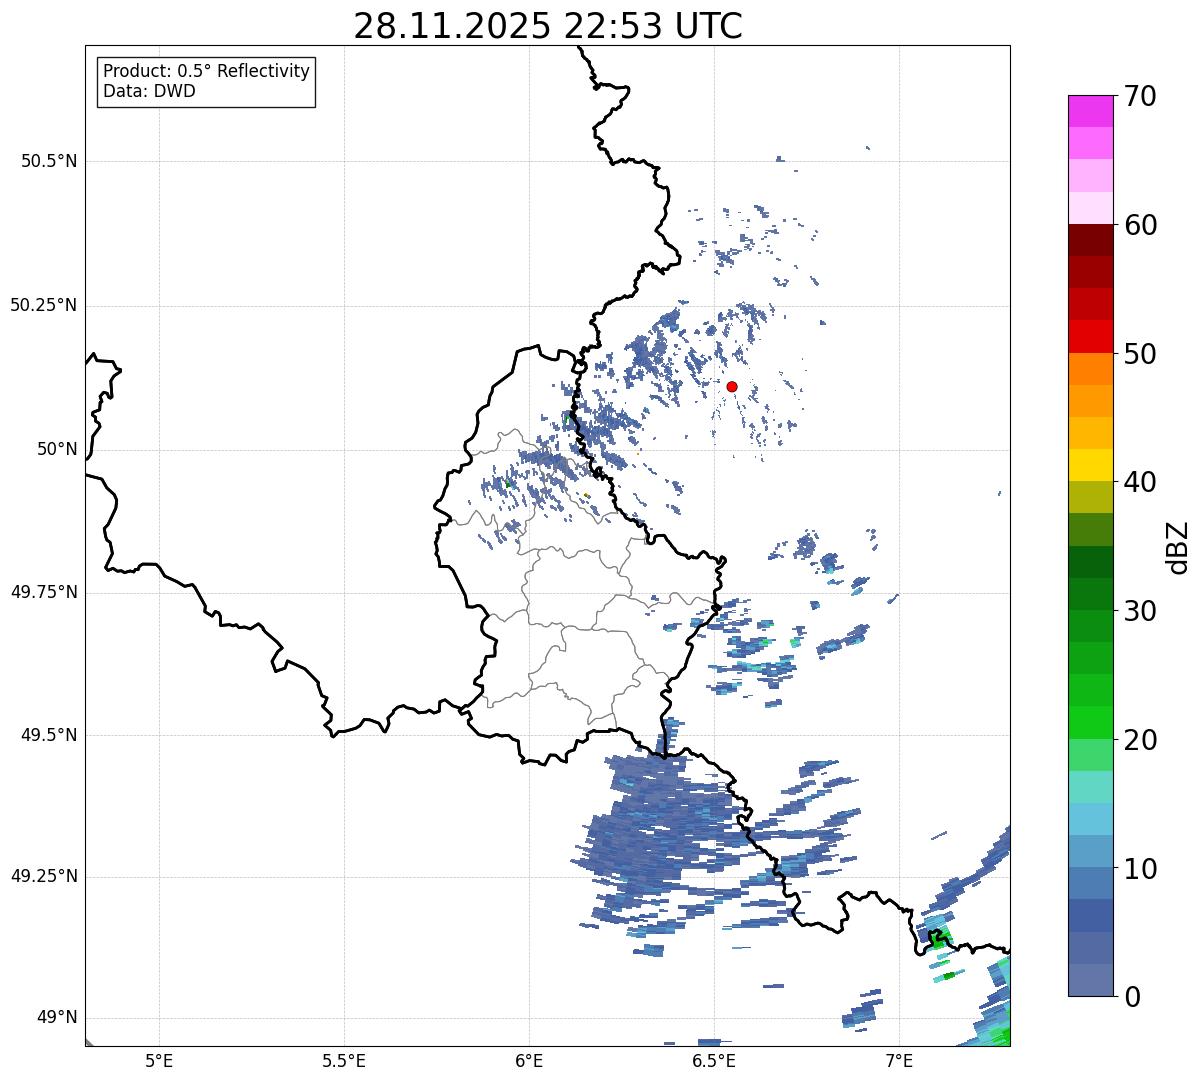Click the colorbar tick label 0
The image size is (1202, 1081).
[1133, 997]
